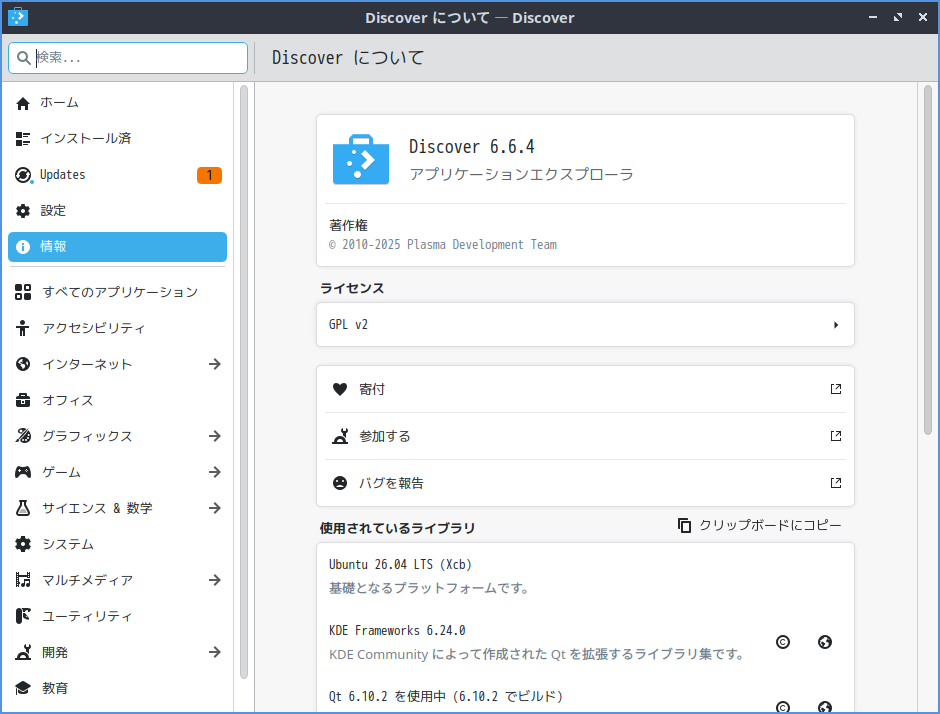Click the サイエンス & 数学 flask icon
The height and width of the screenshot is (714, 940).
tap(23, 508)
